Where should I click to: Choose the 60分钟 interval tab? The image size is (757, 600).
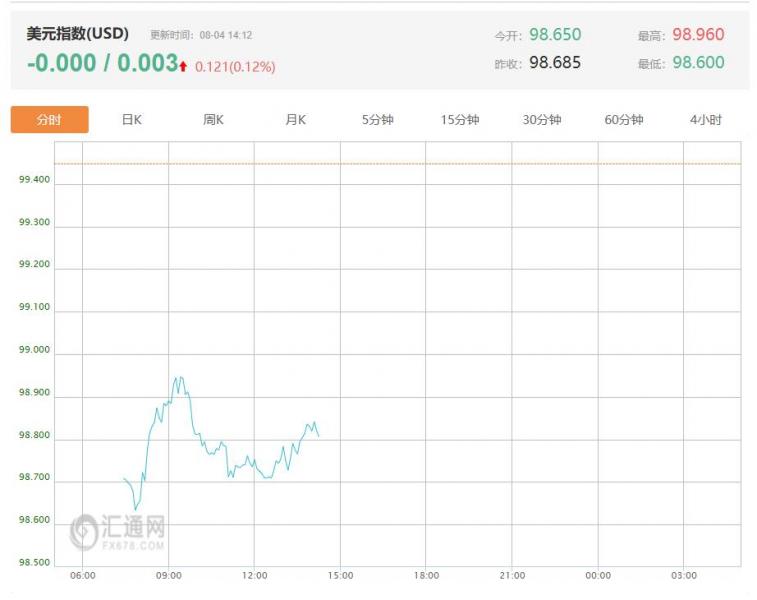(x=624, y=120)
